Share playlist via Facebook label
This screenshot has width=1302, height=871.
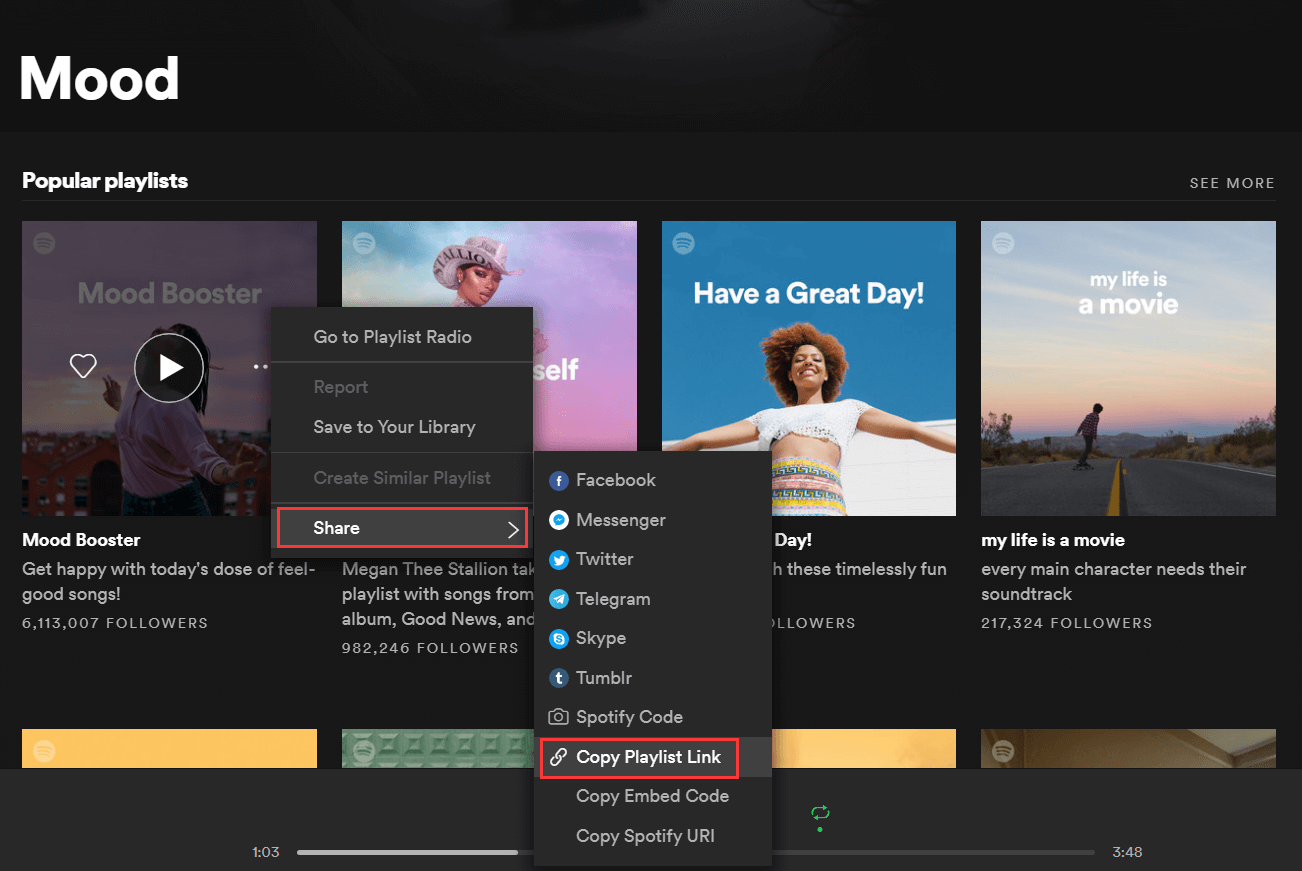pyautogui.click(x=616, y=480)
